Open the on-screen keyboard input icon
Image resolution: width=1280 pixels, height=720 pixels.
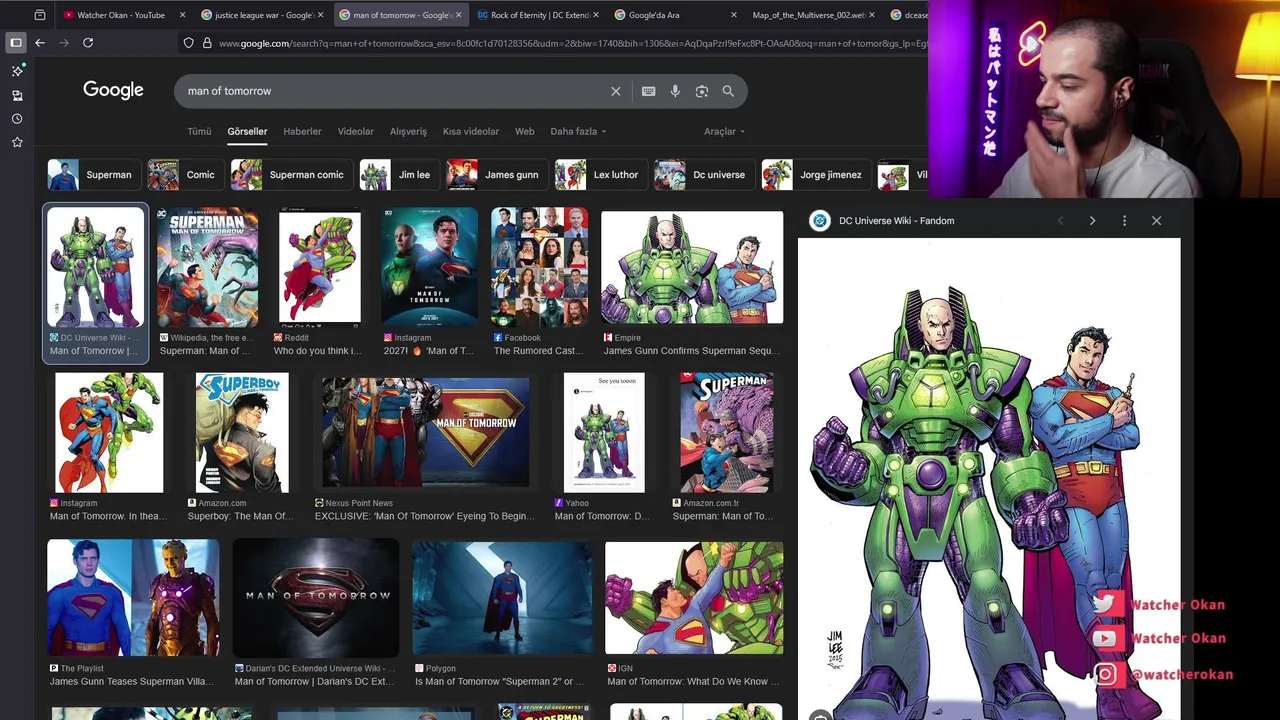coord(649,91)
